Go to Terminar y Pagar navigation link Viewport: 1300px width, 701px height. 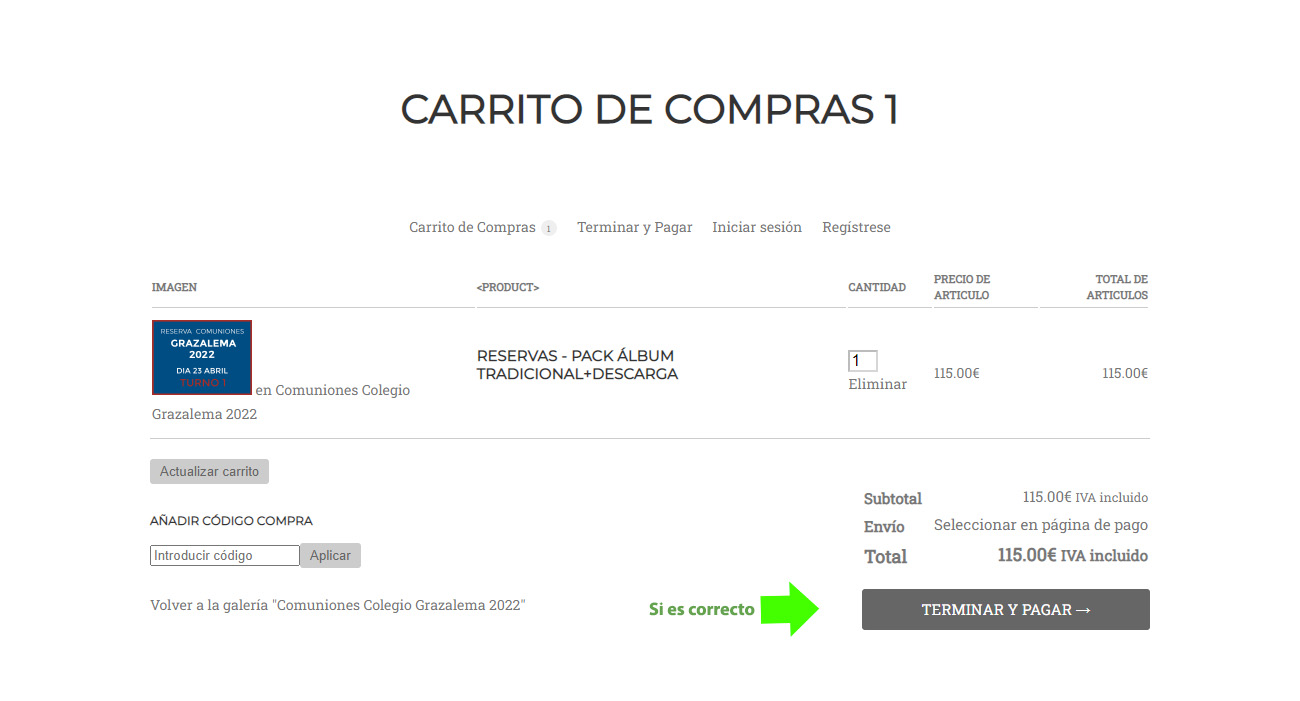pos(634,227)
